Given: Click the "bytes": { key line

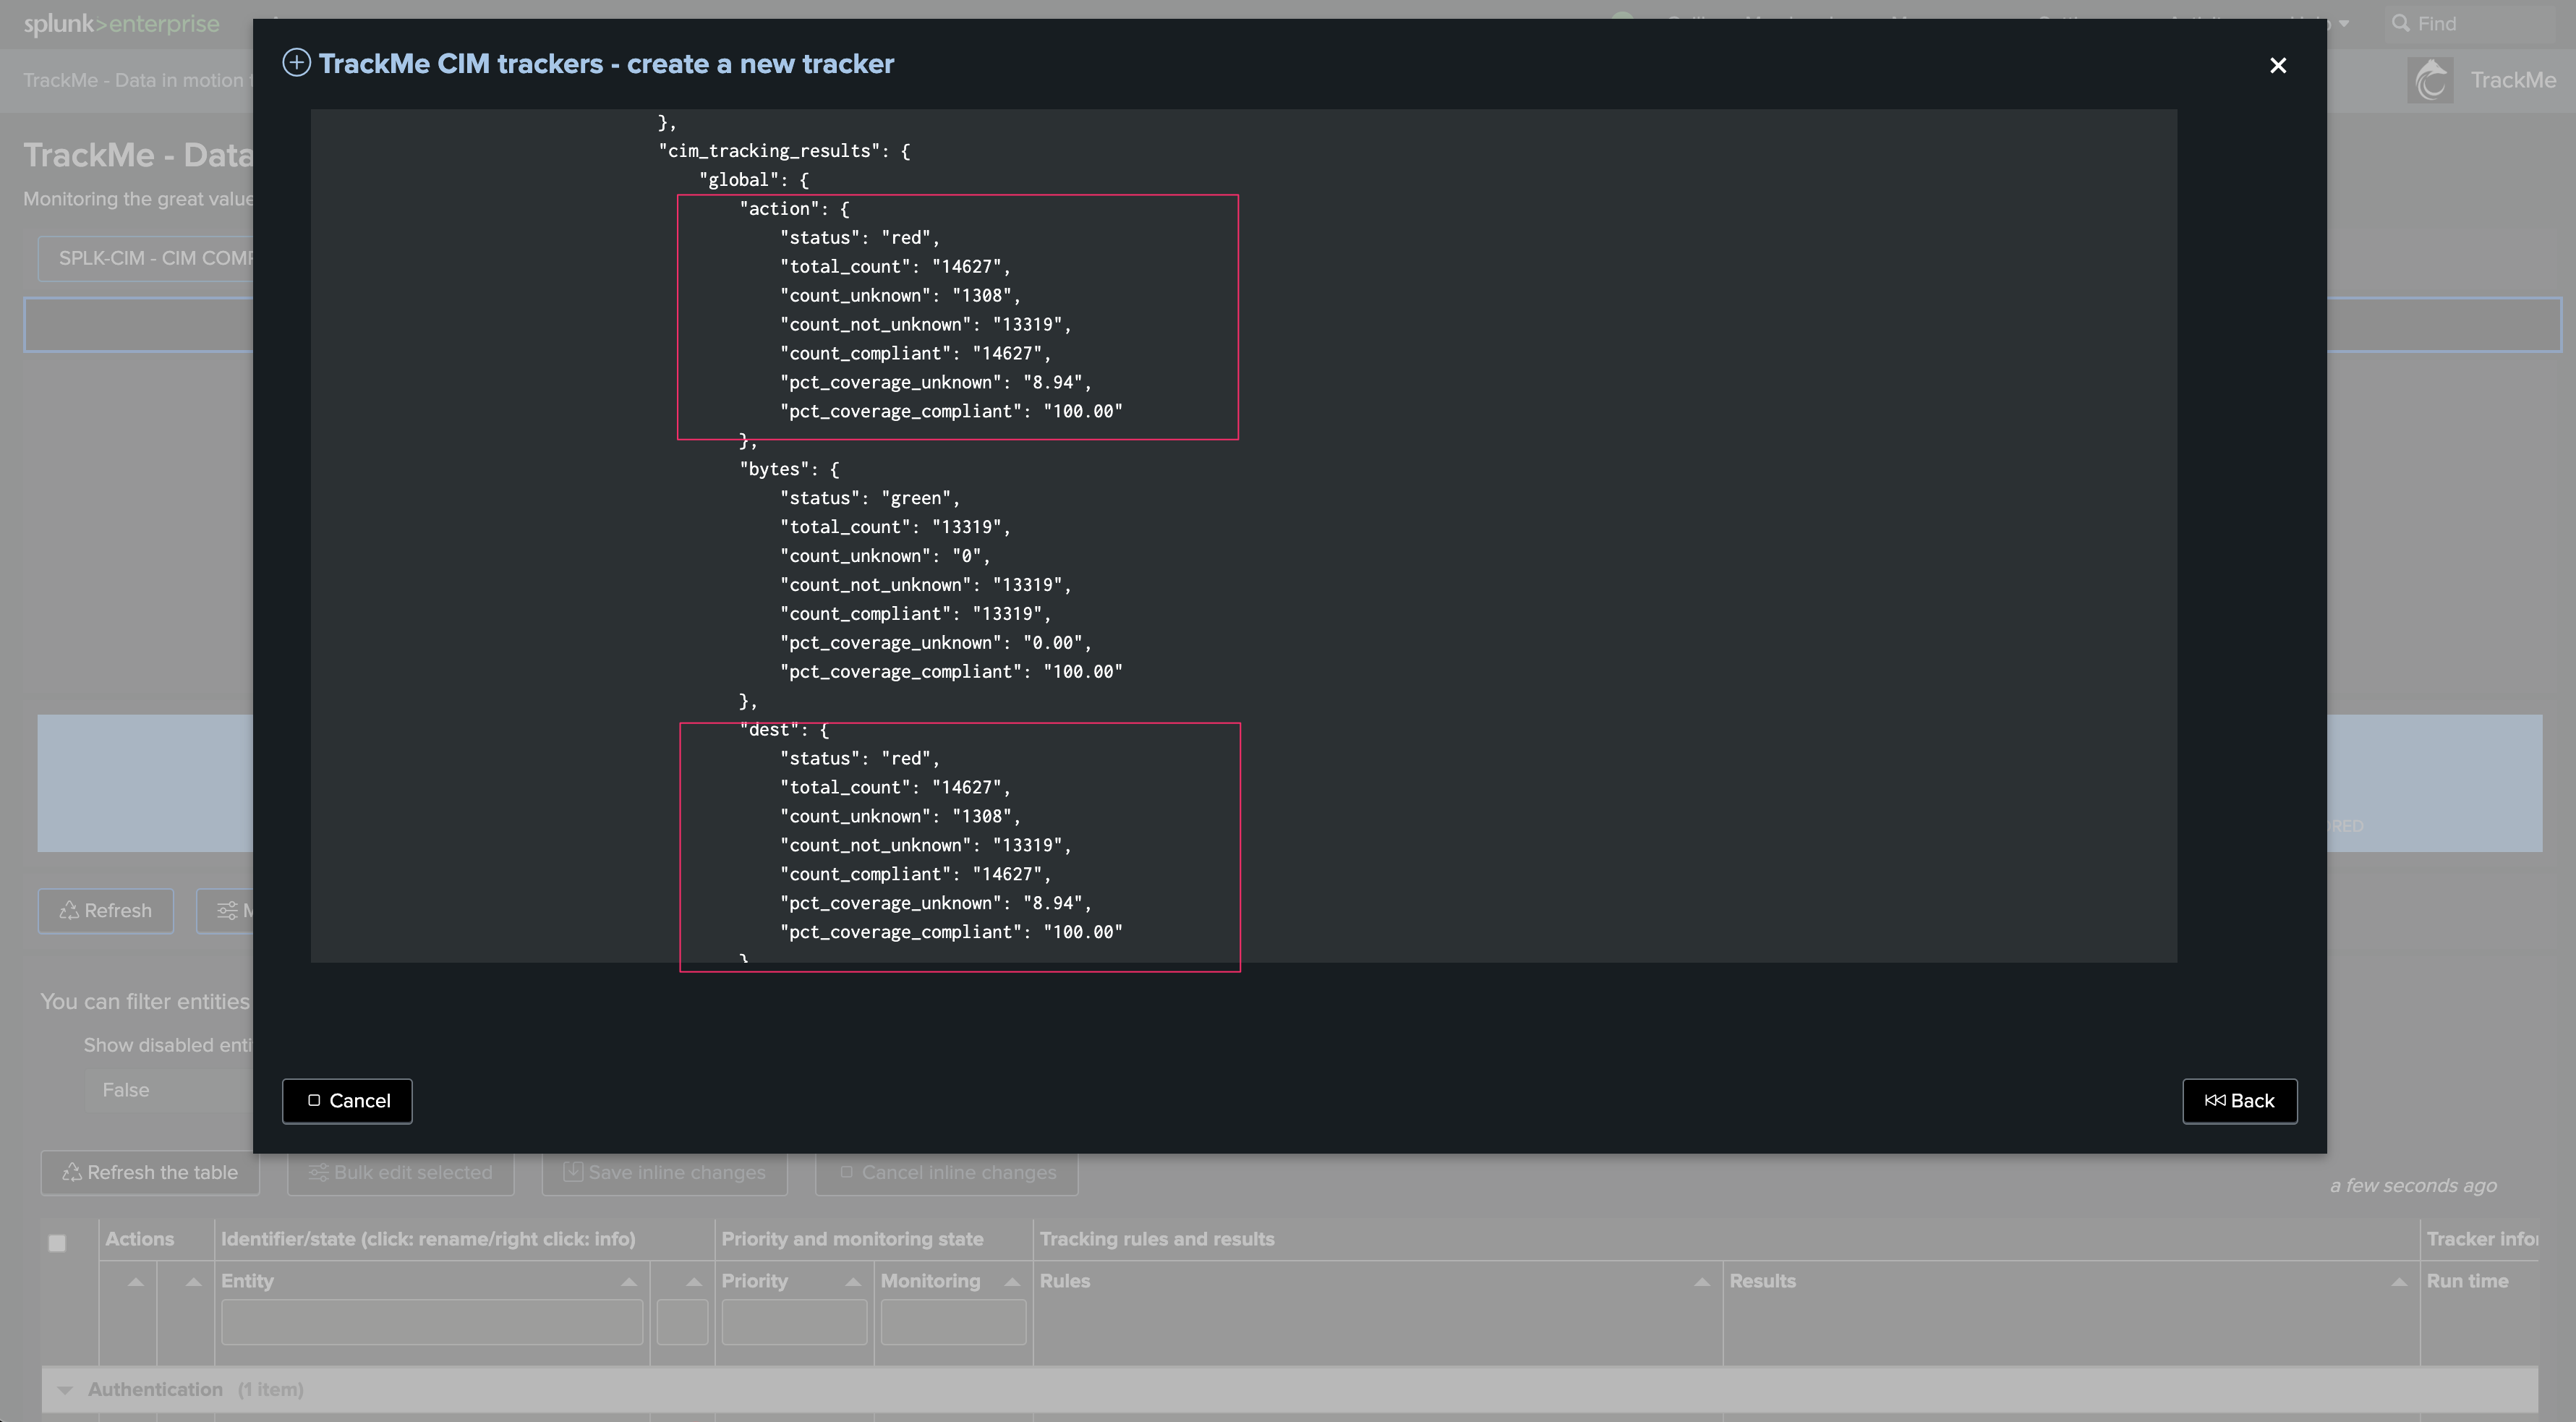Looking at the screenshot, I should (x=789, y=469).
